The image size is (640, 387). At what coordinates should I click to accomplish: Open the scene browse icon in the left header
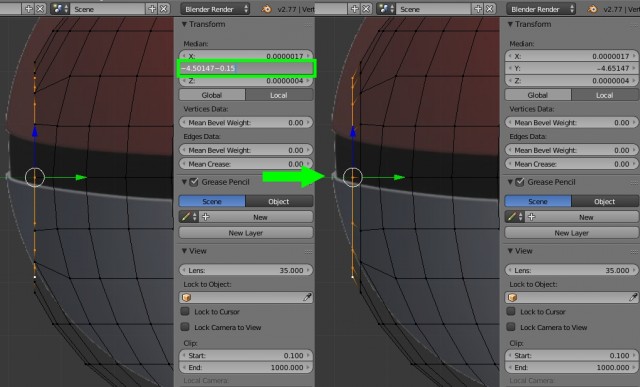[60, 9]
